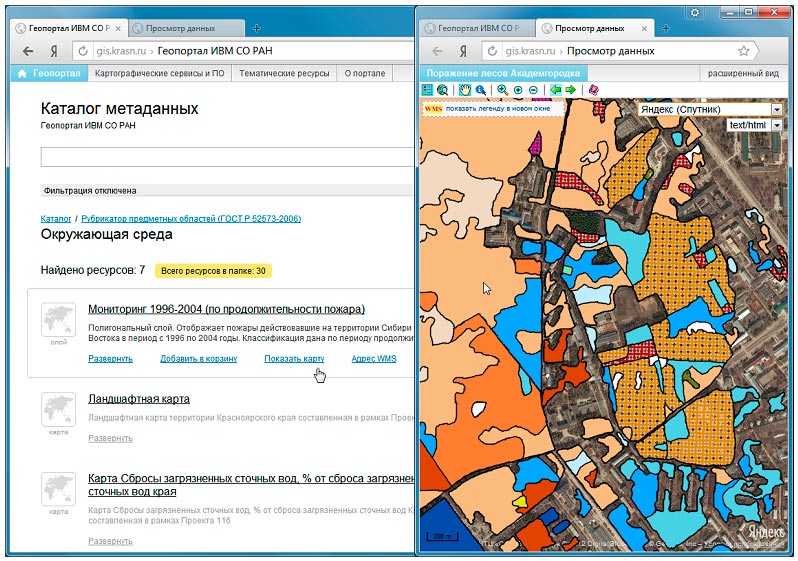
Task: Click the Показать карту link
Action: pyautogui.click(x=294, y=358)
